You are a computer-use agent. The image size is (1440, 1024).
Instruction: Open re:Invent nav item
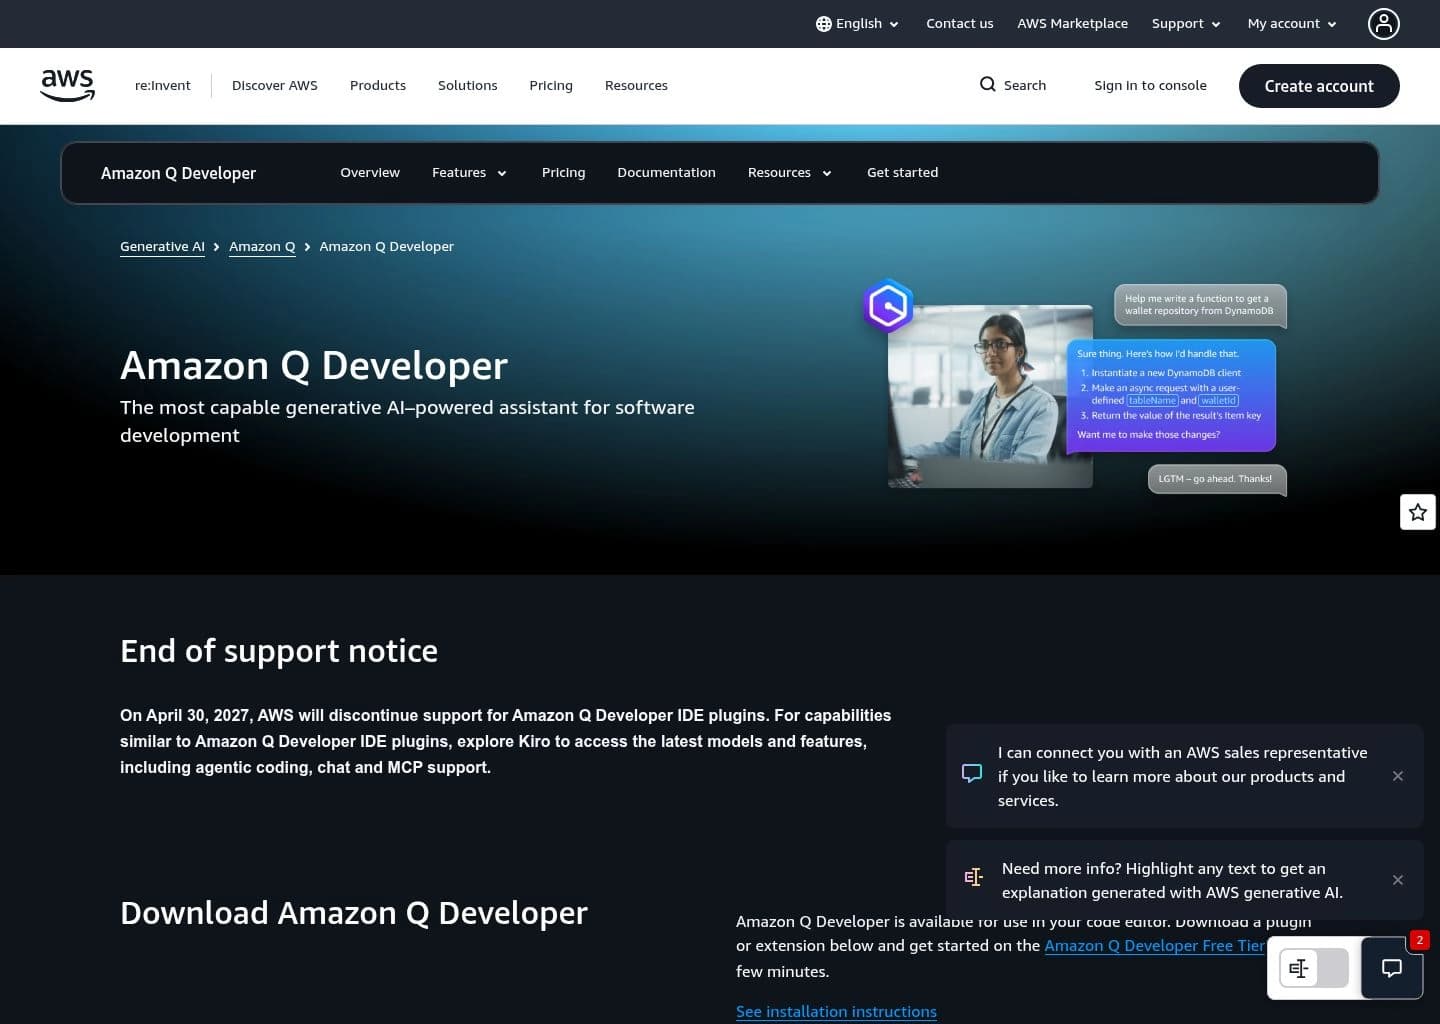163,86
